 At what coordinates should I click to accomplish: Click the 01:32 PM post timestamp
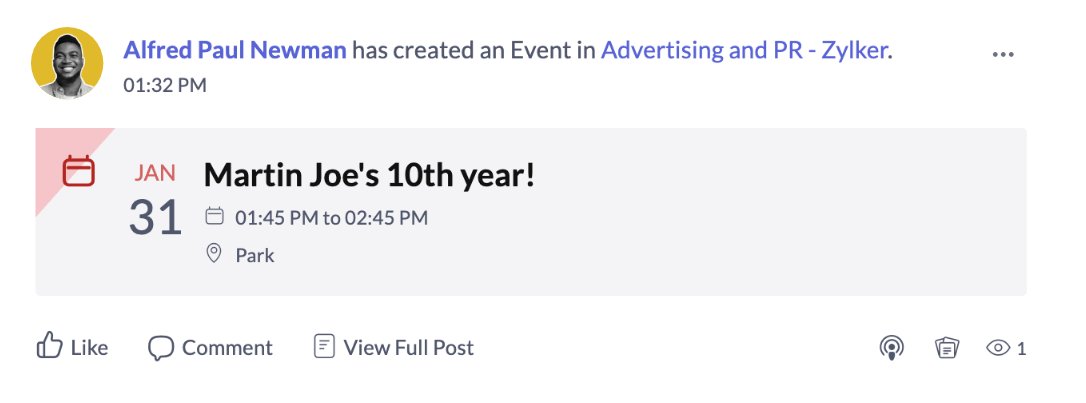(165, 85)
